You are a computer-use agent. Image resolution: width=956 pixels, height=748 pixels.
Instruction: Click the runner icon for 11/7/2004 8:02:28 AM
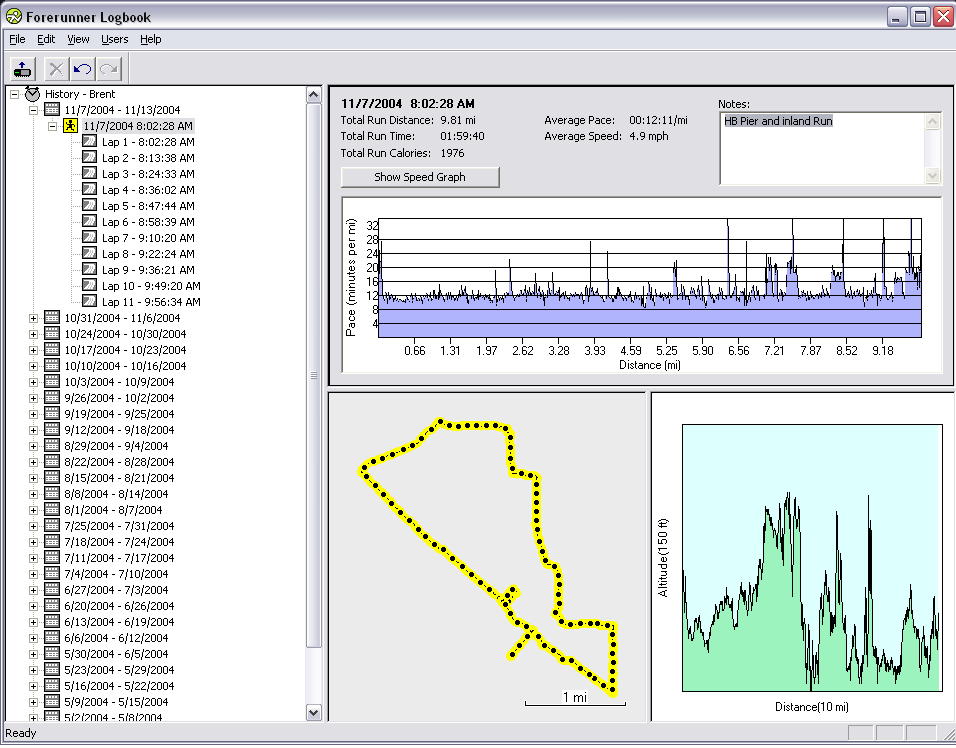[x=71, y=126]
